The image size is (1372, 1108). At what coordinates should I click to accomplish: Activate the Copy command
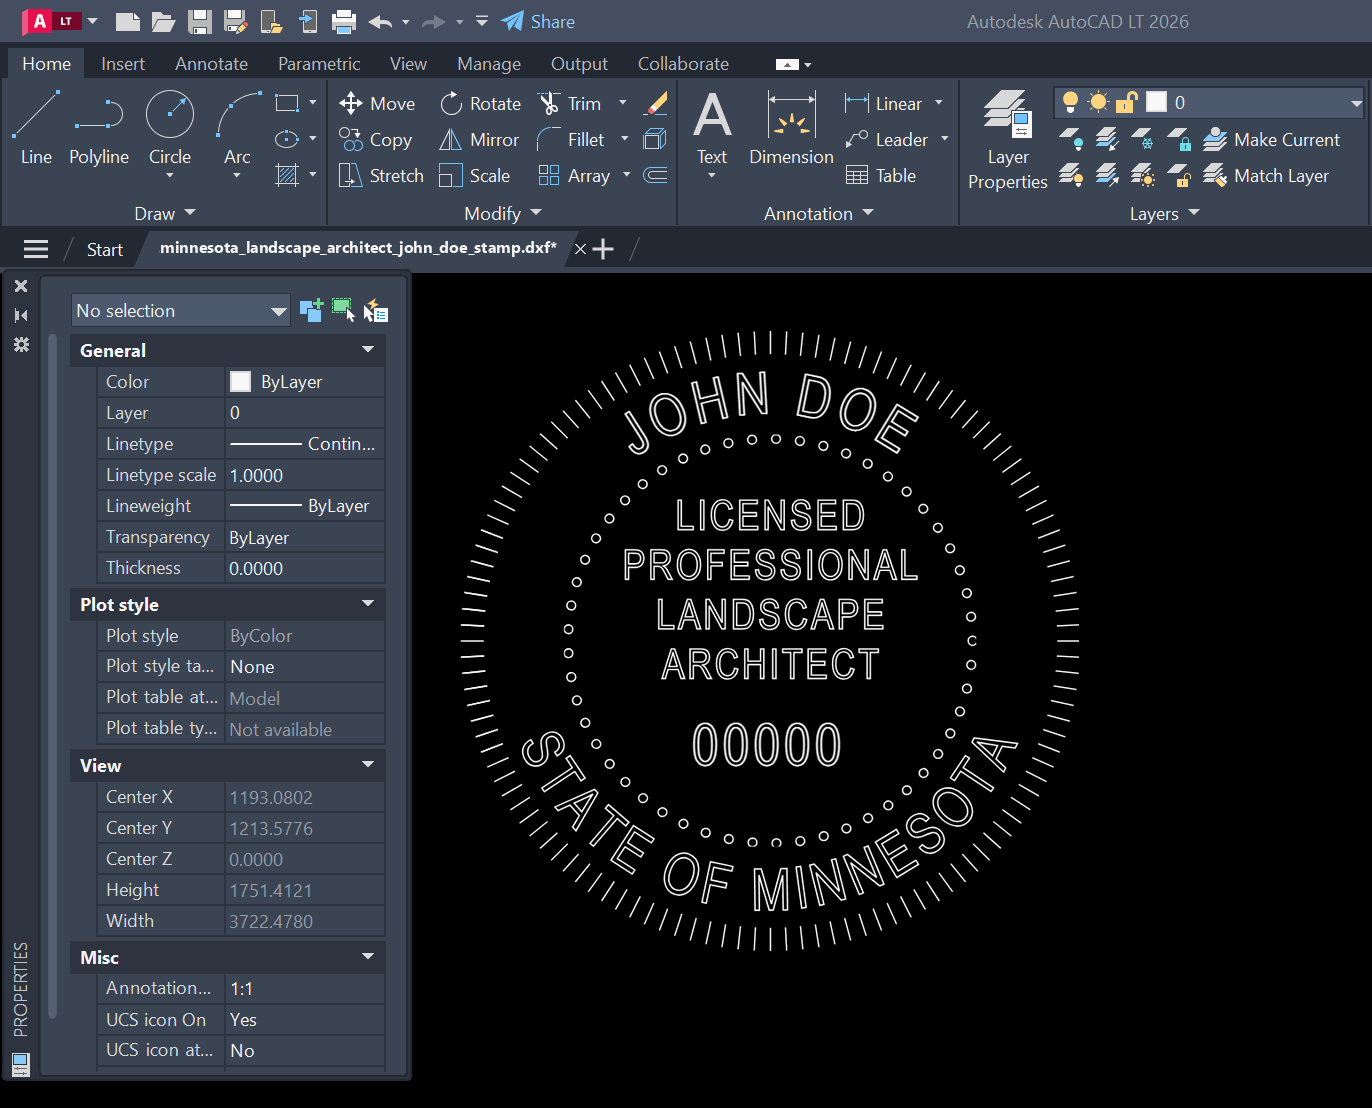[x=375, y=139]
